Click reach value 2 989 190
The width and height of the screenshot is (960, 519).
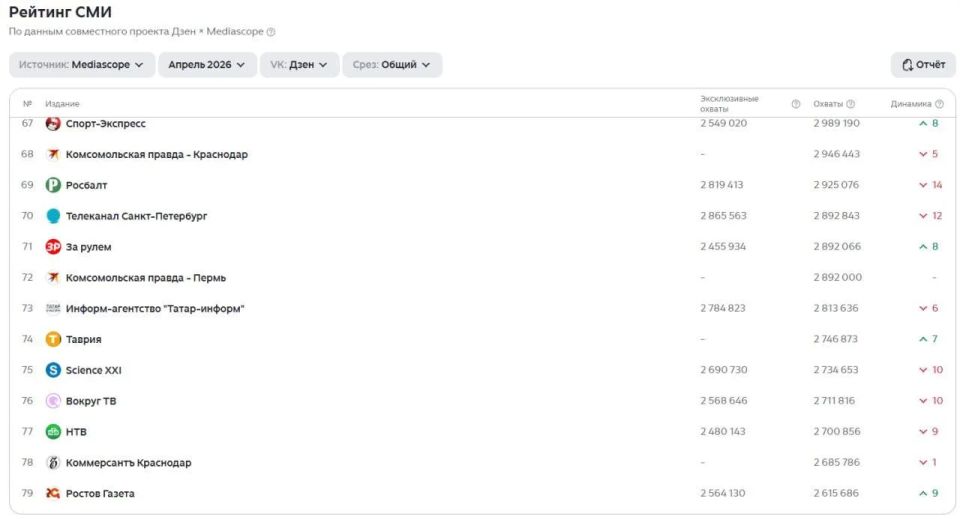(836, 123)
